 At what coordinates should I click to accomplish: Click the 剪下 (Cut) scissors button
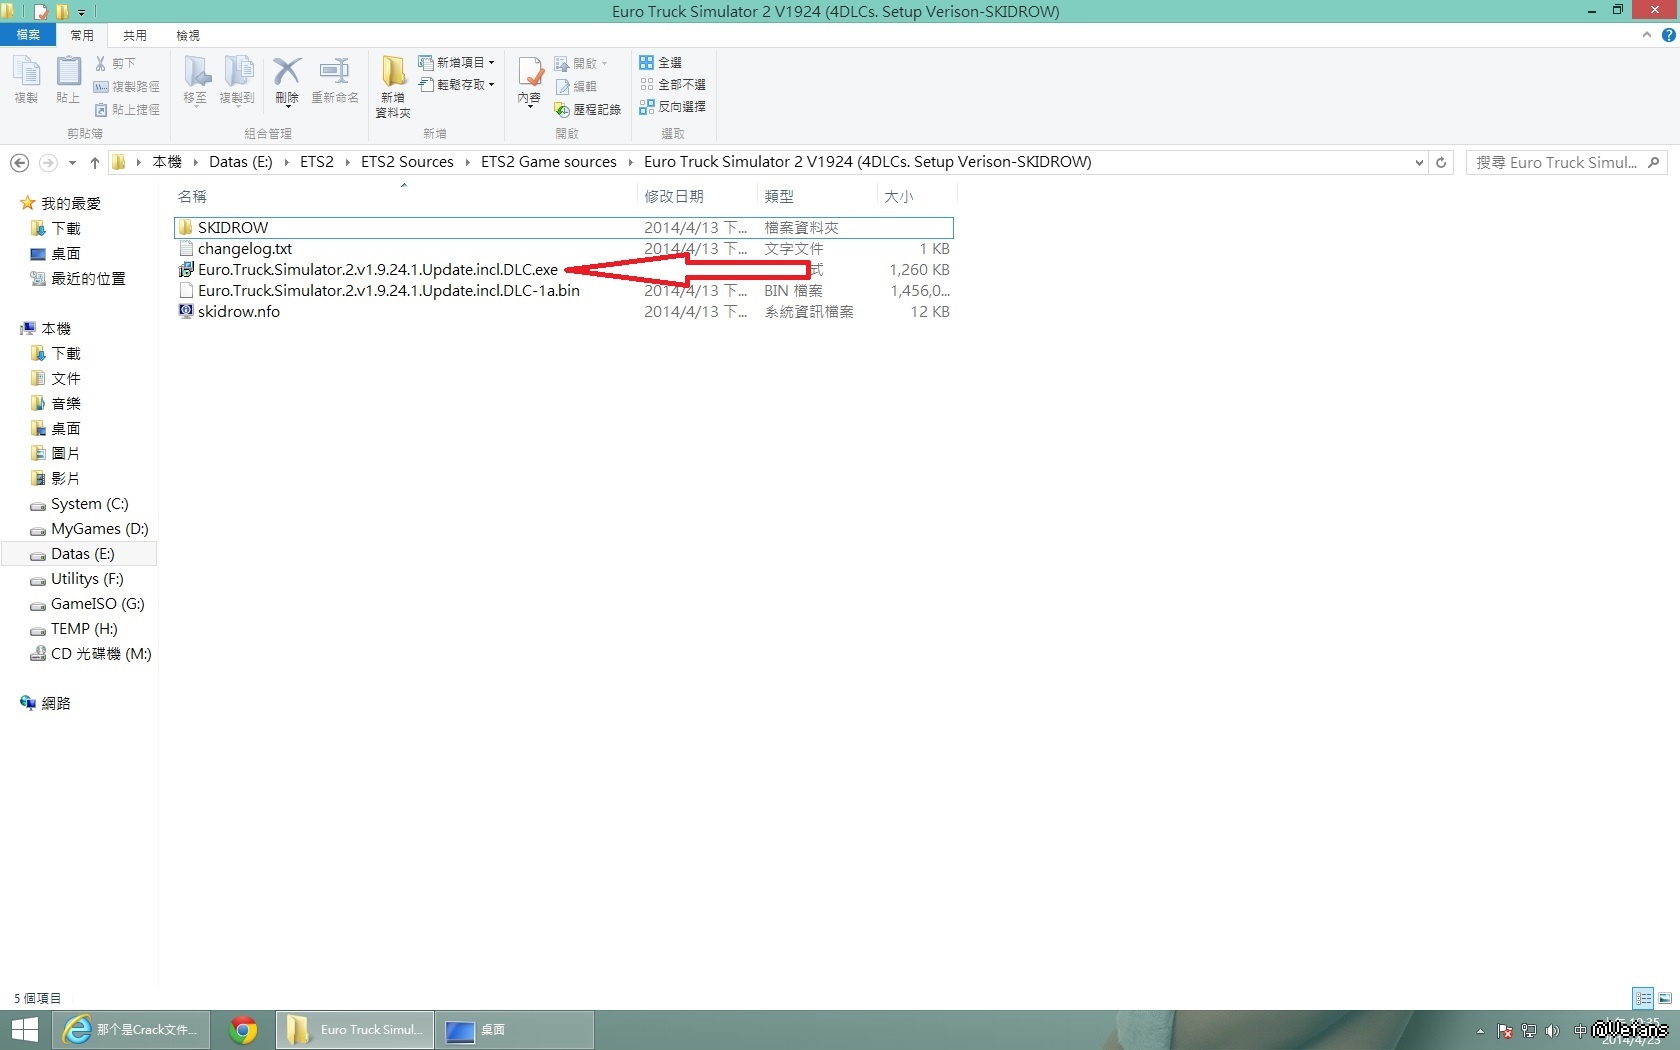tap(115, 63)
